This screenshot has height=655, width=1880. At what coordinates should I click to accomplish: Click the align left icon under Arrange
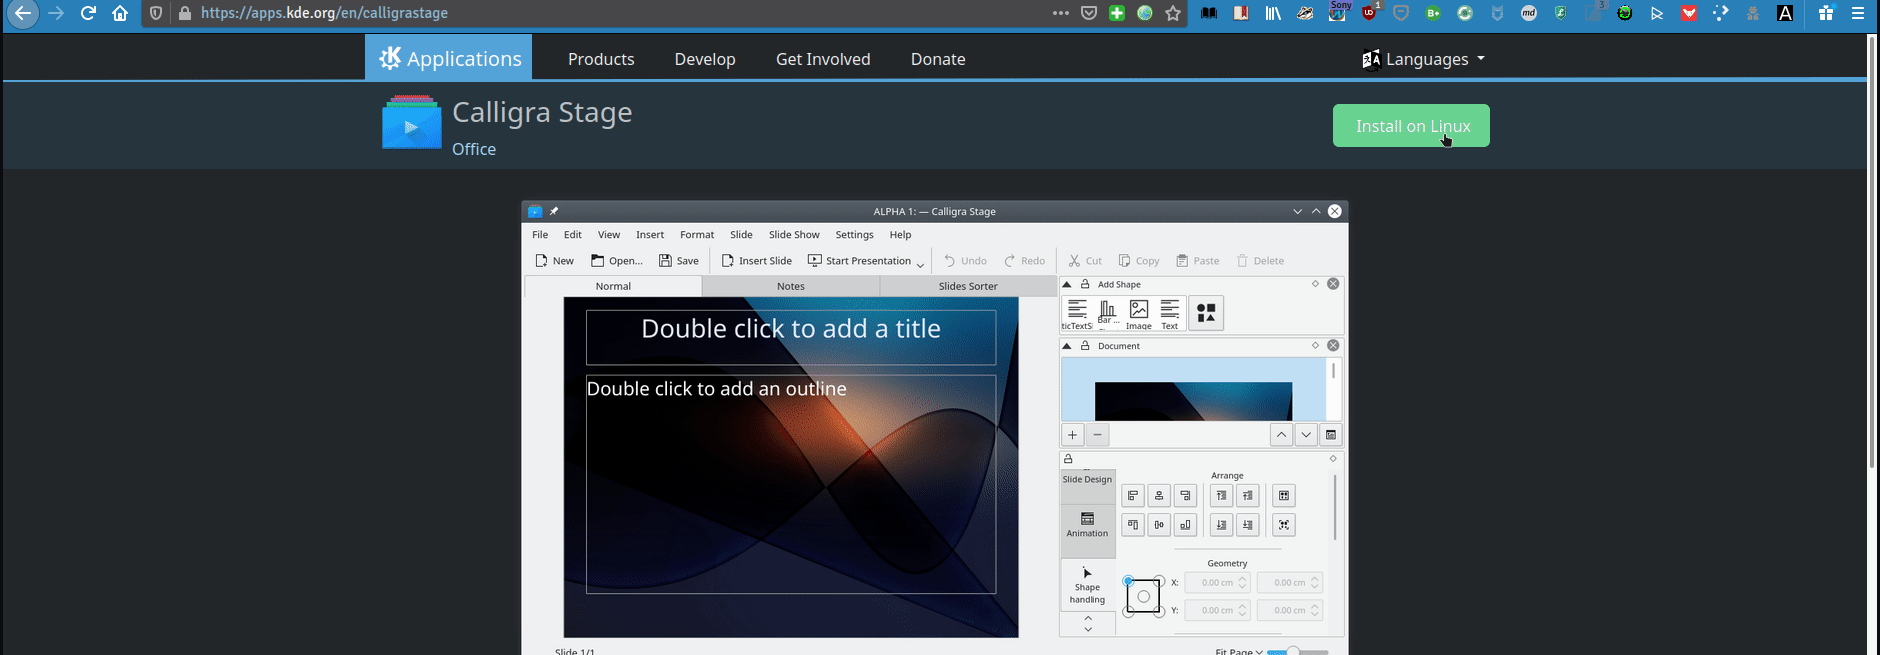coord(1133,496)
